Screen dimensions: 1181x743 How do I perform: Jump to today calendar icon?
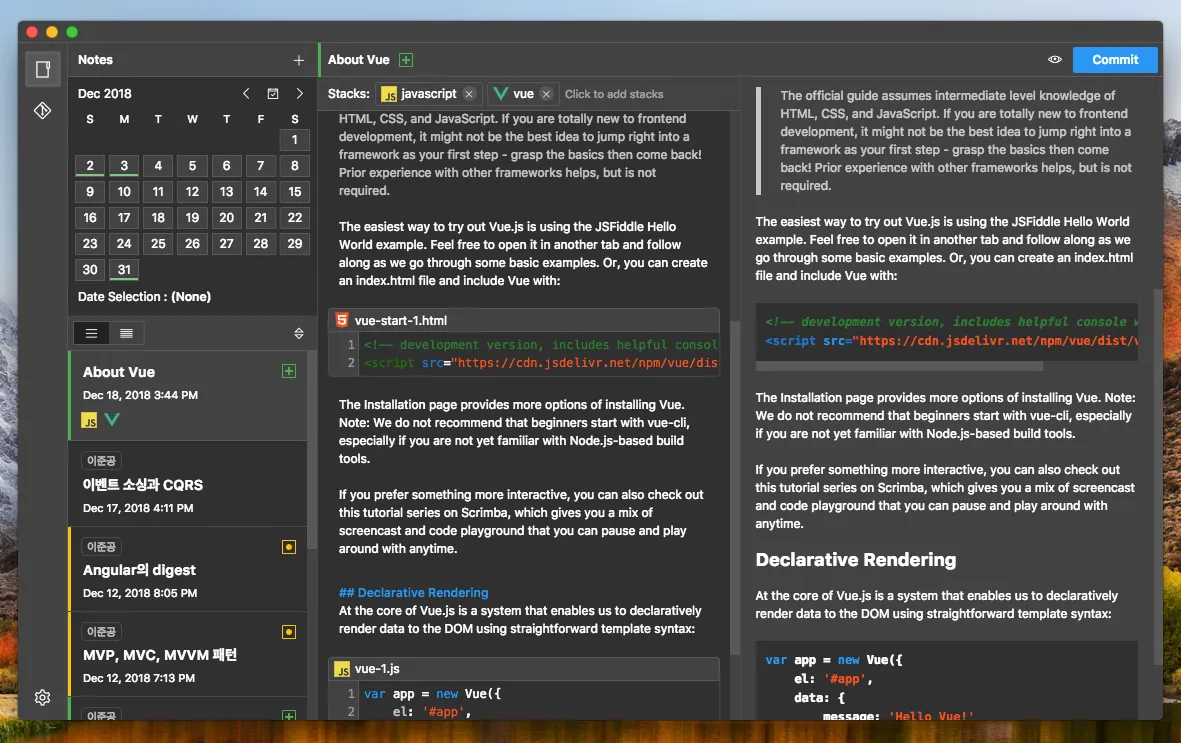tap(273, 93)
